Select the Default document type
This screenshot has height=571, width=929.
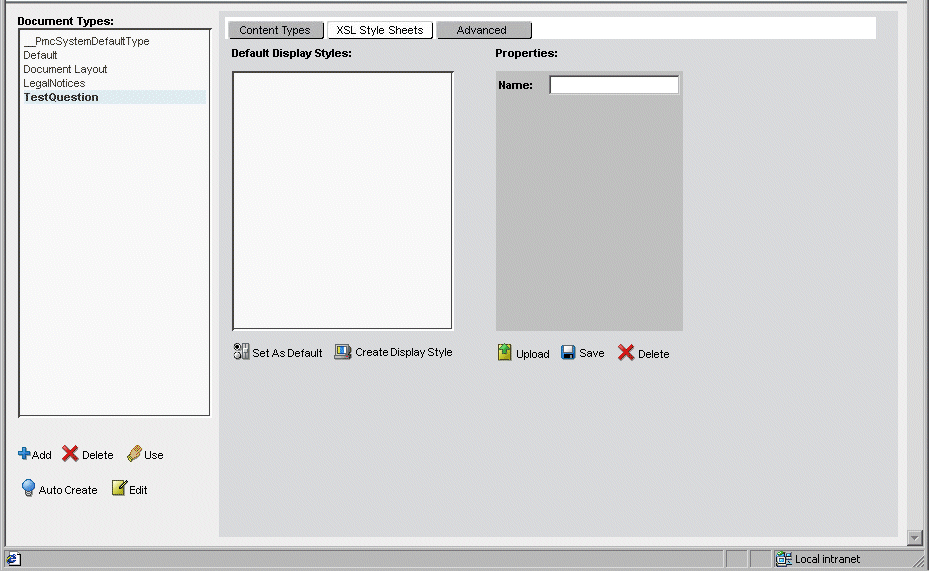(x=41, y=56)
